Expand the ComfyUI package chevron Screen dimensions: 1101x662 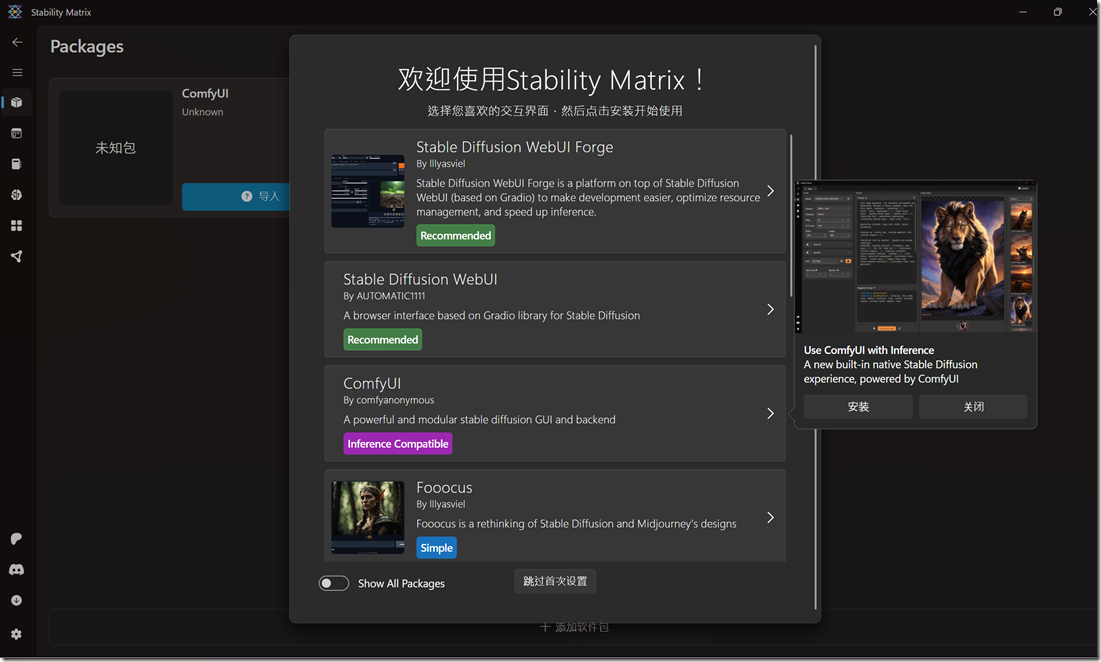770,413
